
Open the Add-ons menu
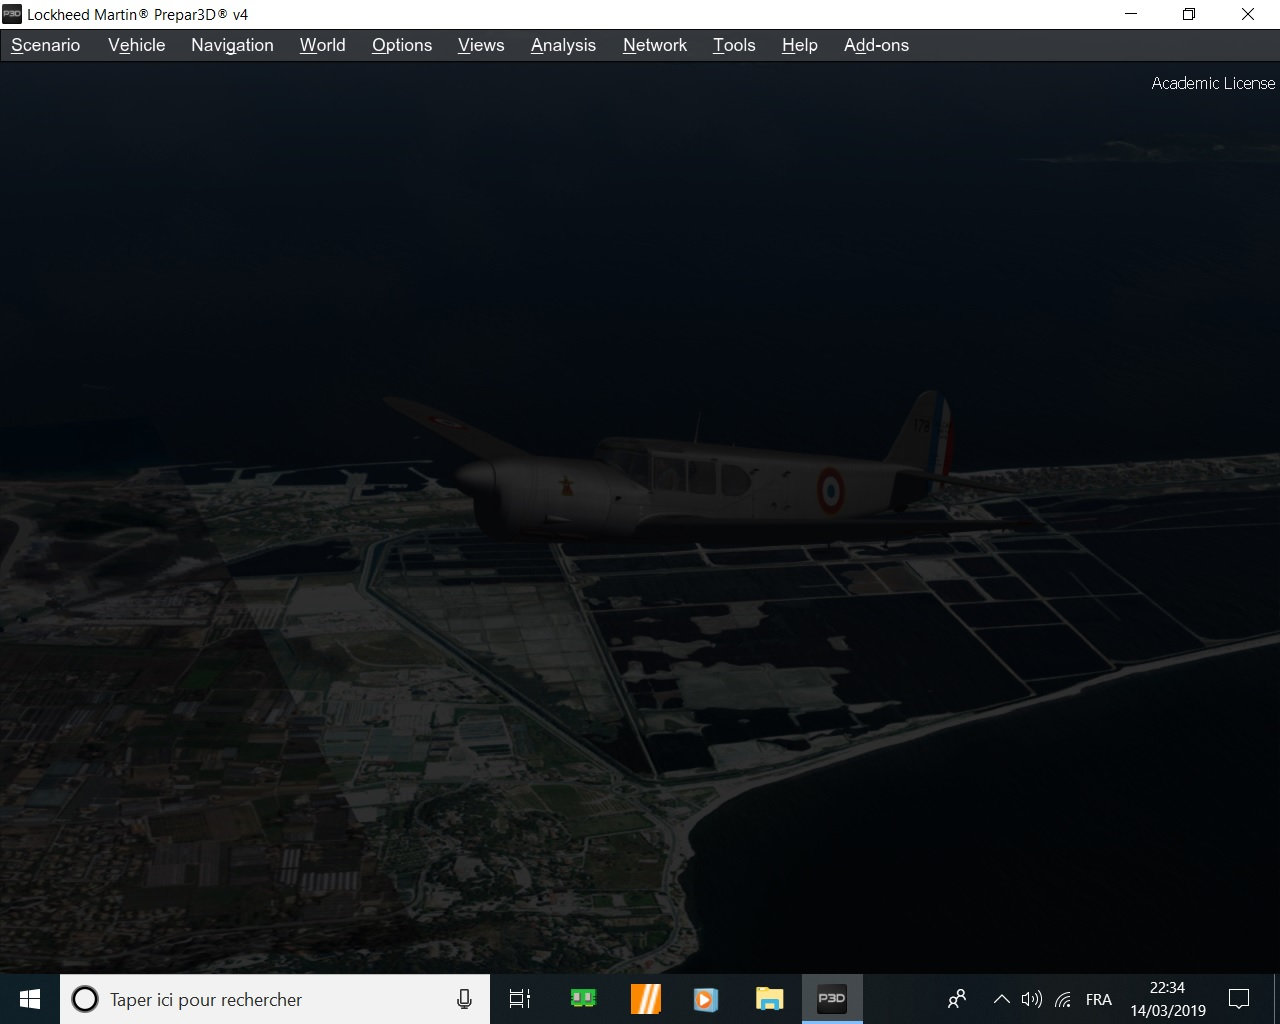pyautogui.click(x=876, y=45)
